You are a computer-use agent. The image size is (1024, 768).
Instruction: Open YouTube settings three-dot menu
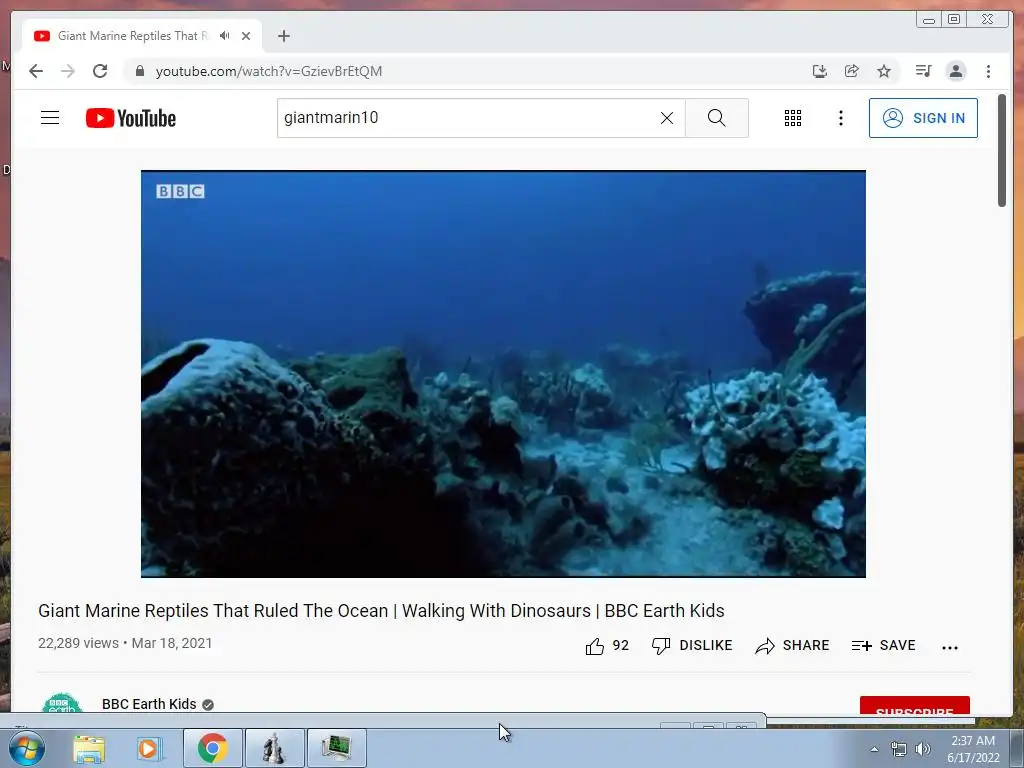[840, 118]
